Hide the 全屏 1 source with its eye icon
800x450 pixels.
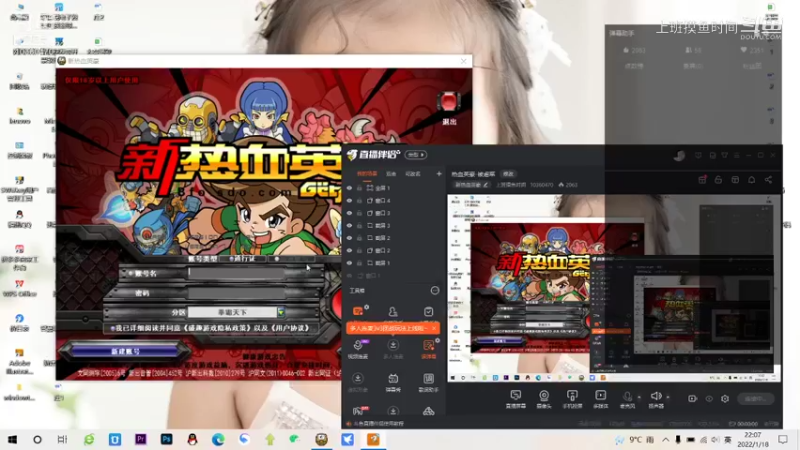pyautogui.click(x=349, y=188)
